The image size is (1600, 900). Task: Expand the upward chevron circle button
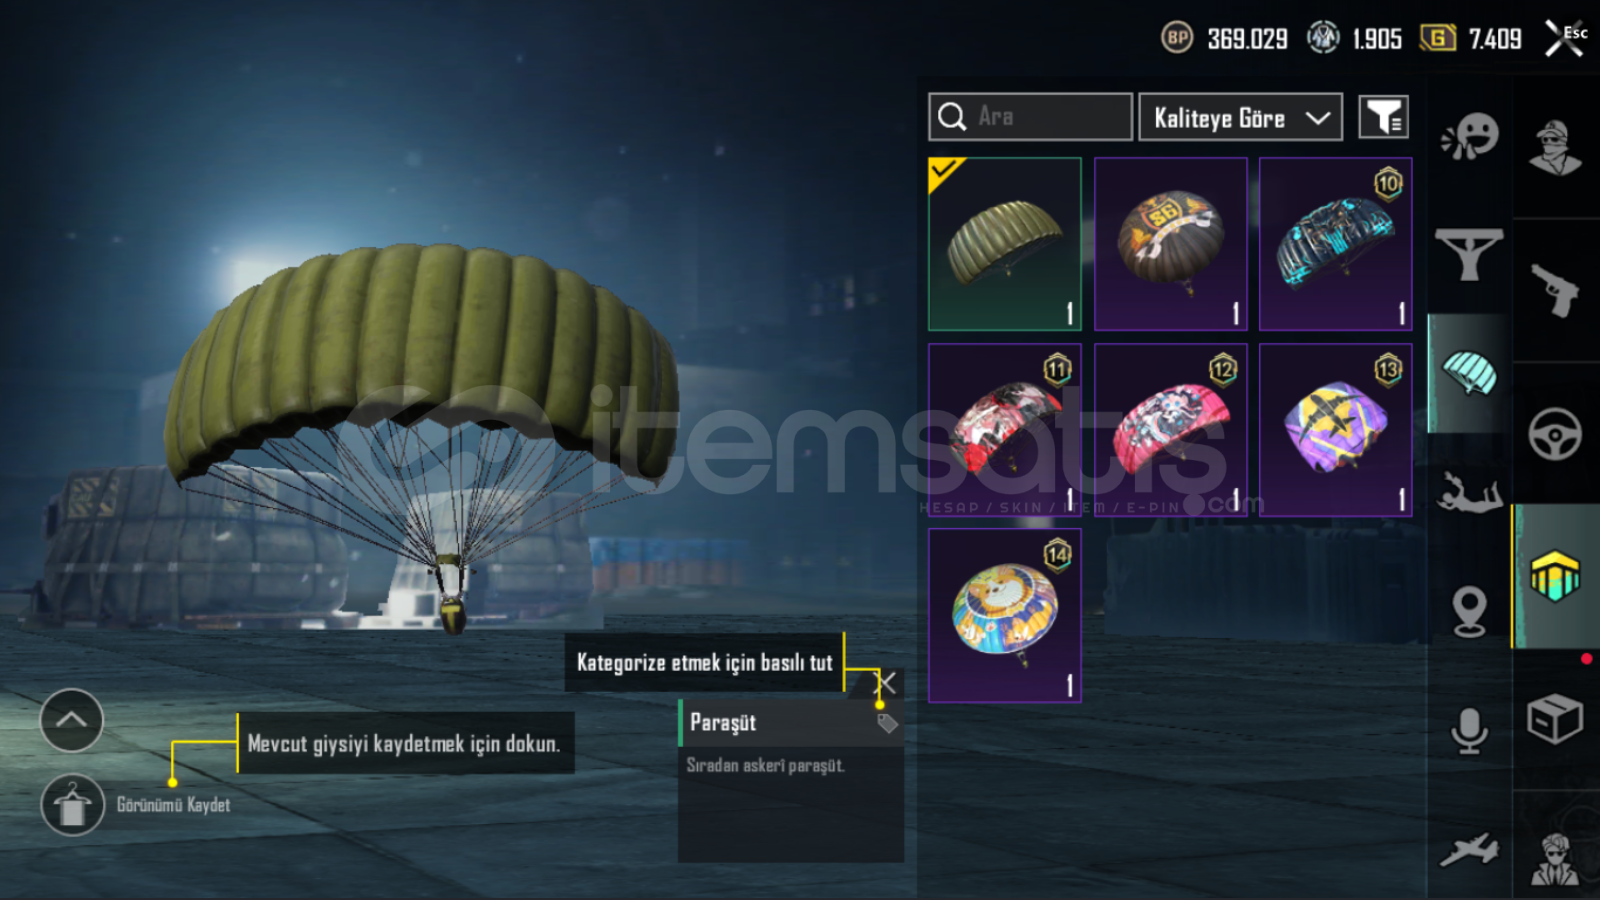point(72,720)
